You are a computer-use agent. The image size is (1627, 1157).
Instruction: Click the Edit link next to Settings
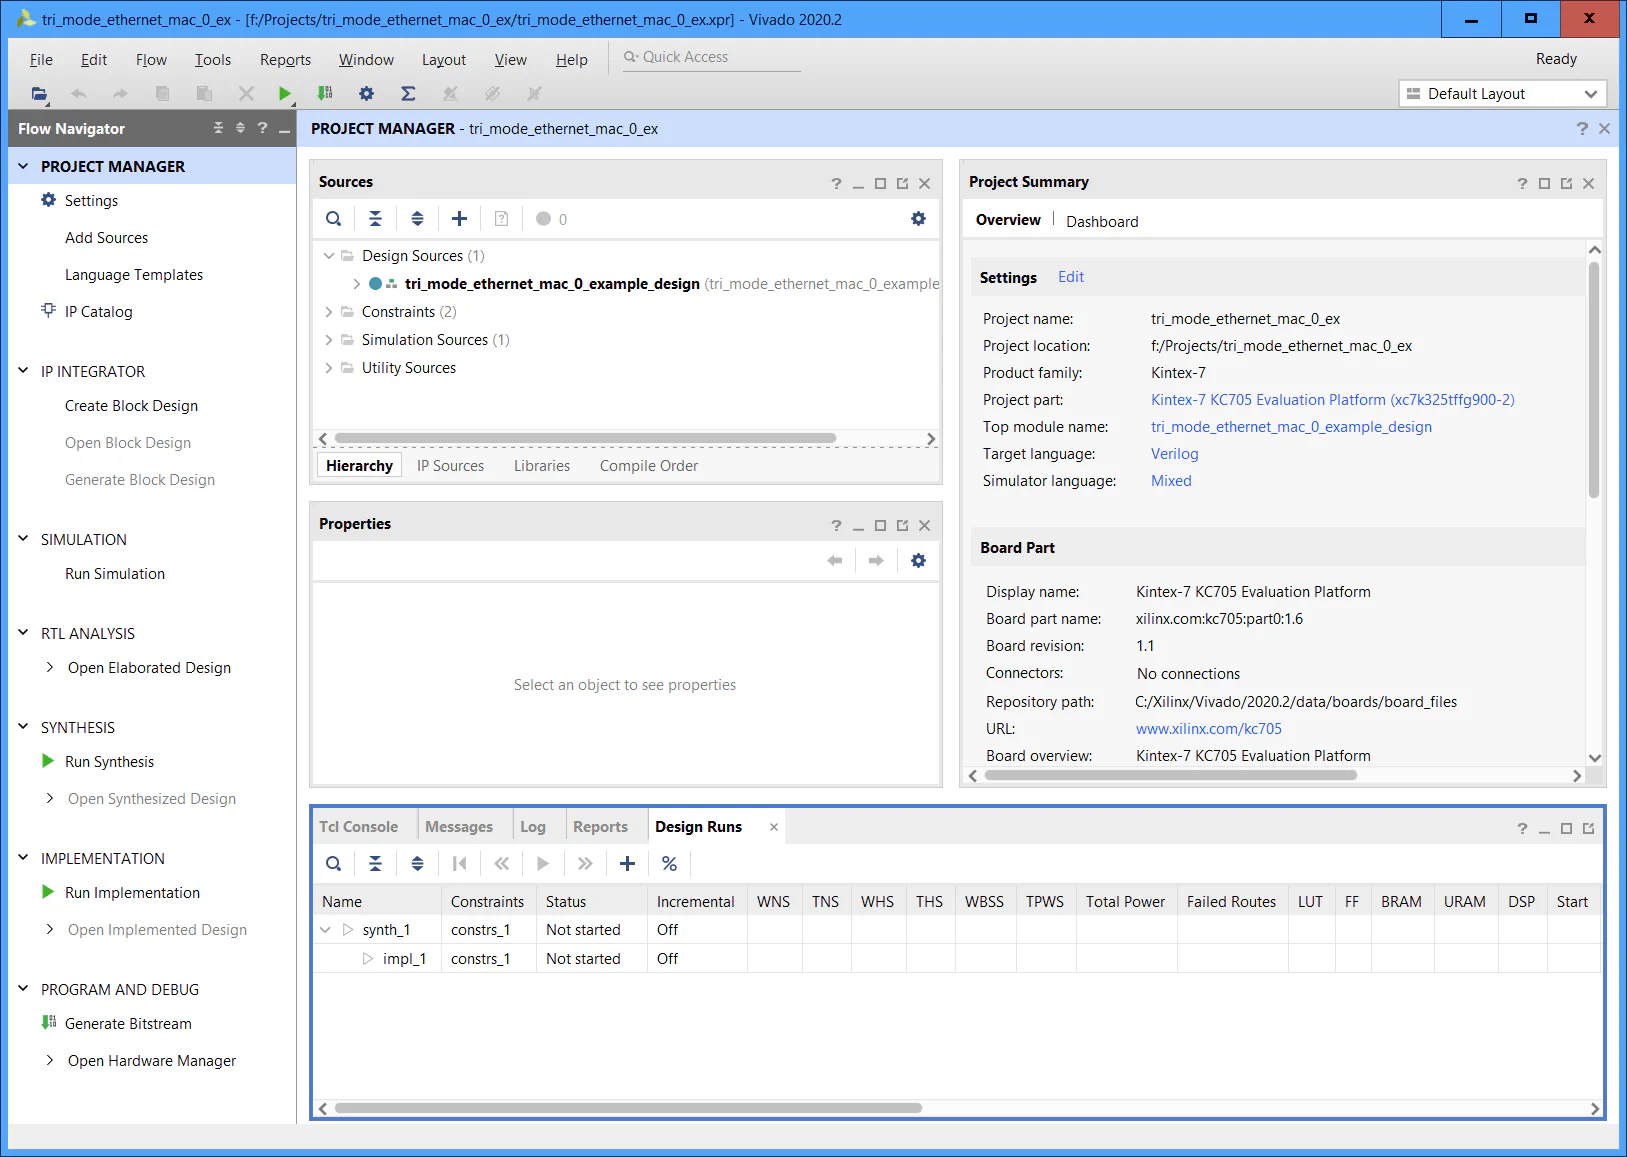click(1070, 277)
